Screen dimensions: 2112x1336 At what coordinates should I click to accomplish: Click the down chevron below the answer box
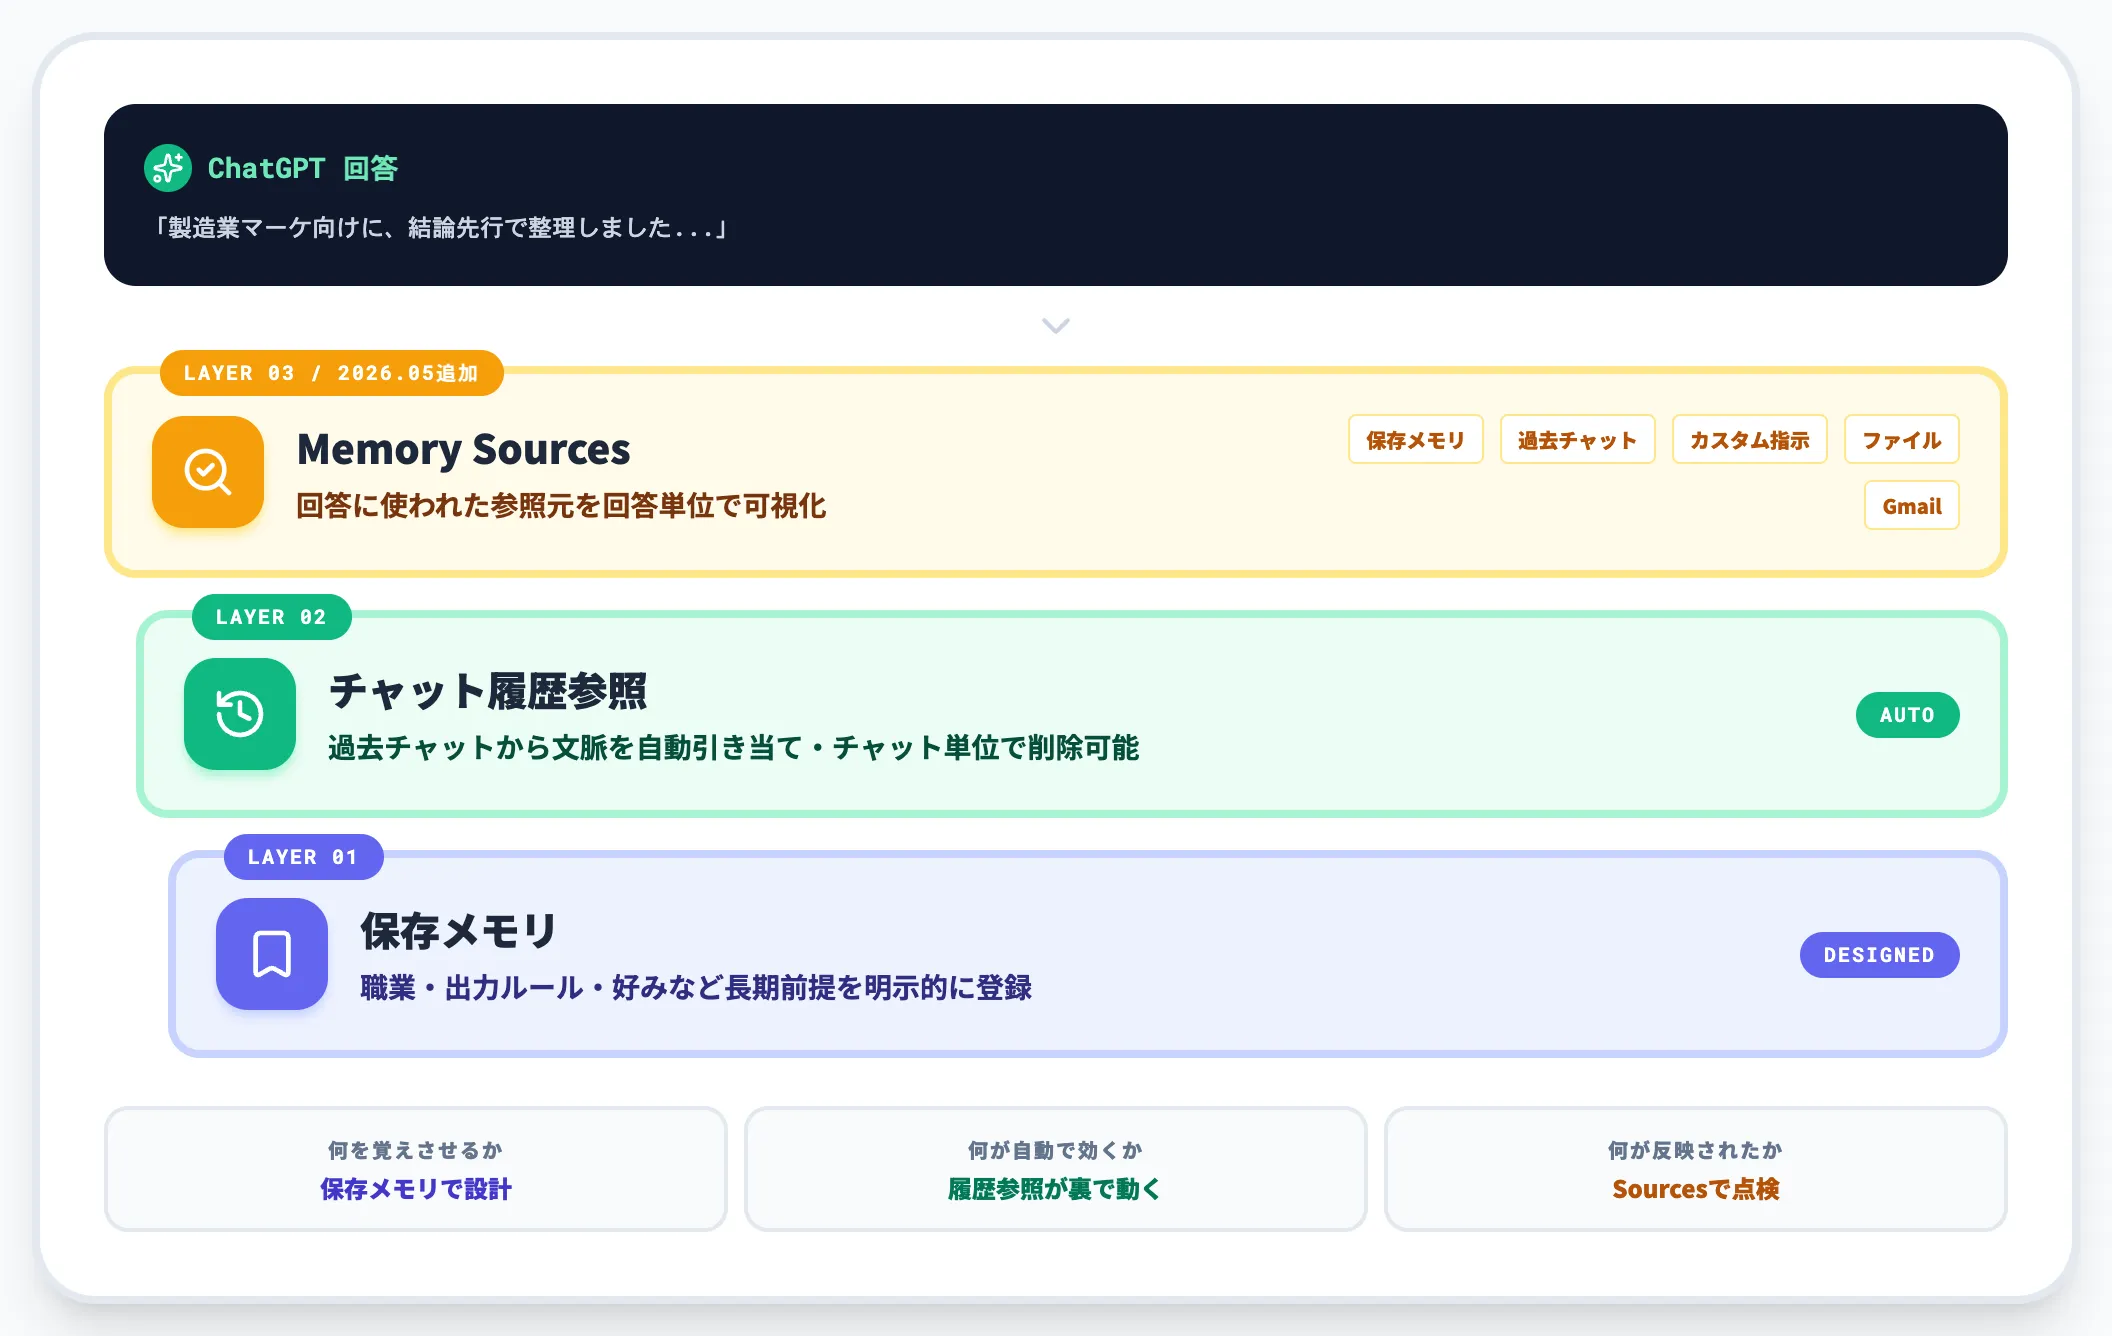(1056, 326)
